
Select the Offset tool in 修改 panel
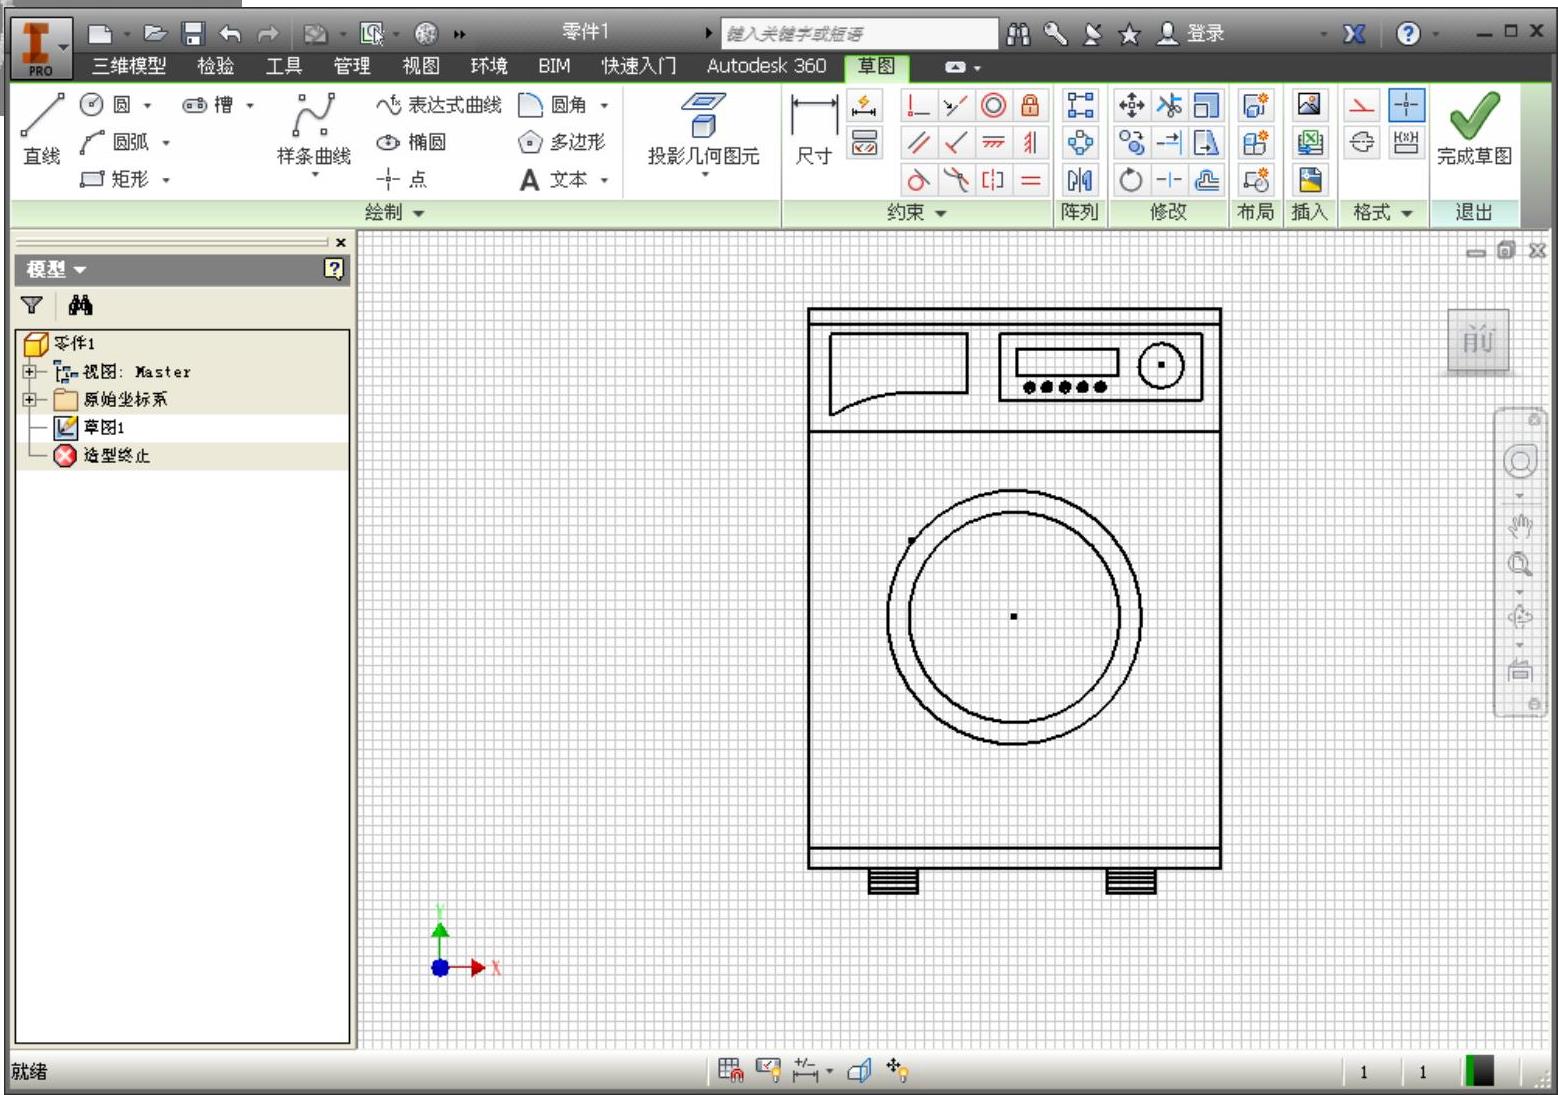tap(1207, 180)
